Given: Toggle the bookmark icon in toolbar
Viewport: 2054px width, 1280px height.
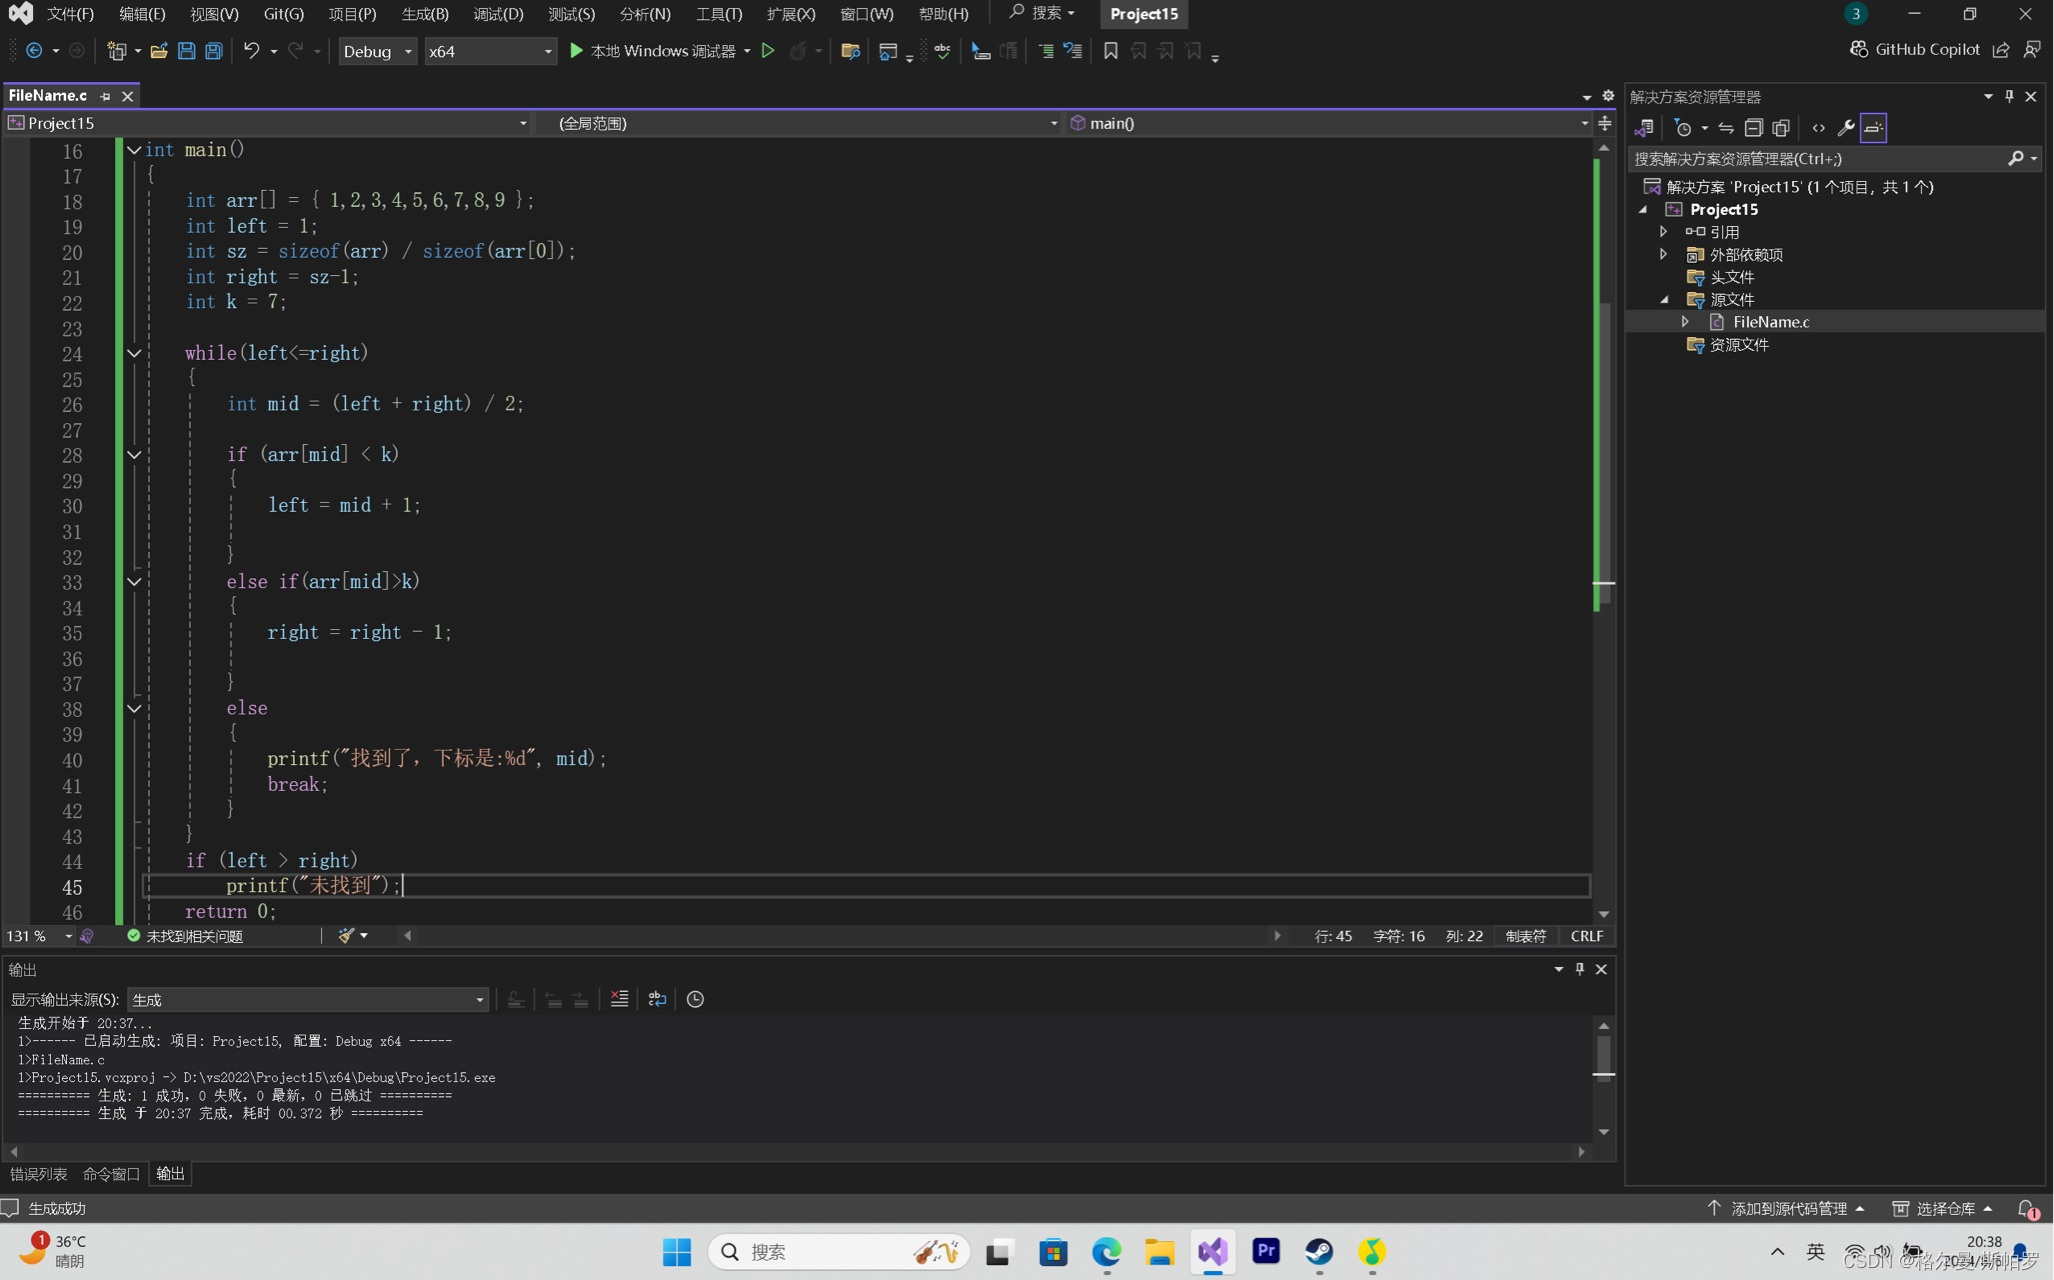Looking at the screenshot, I should 1110,51.
